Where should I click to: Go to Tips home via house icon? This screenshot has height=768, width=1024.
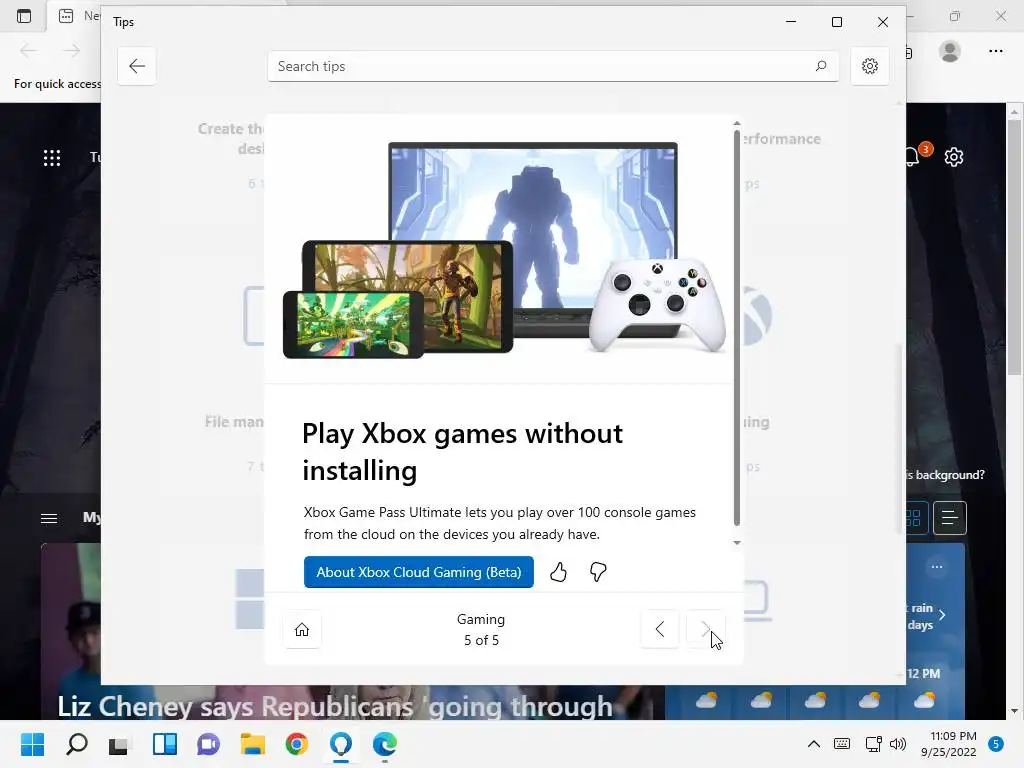pyautogui.click(x=302, y=630)
